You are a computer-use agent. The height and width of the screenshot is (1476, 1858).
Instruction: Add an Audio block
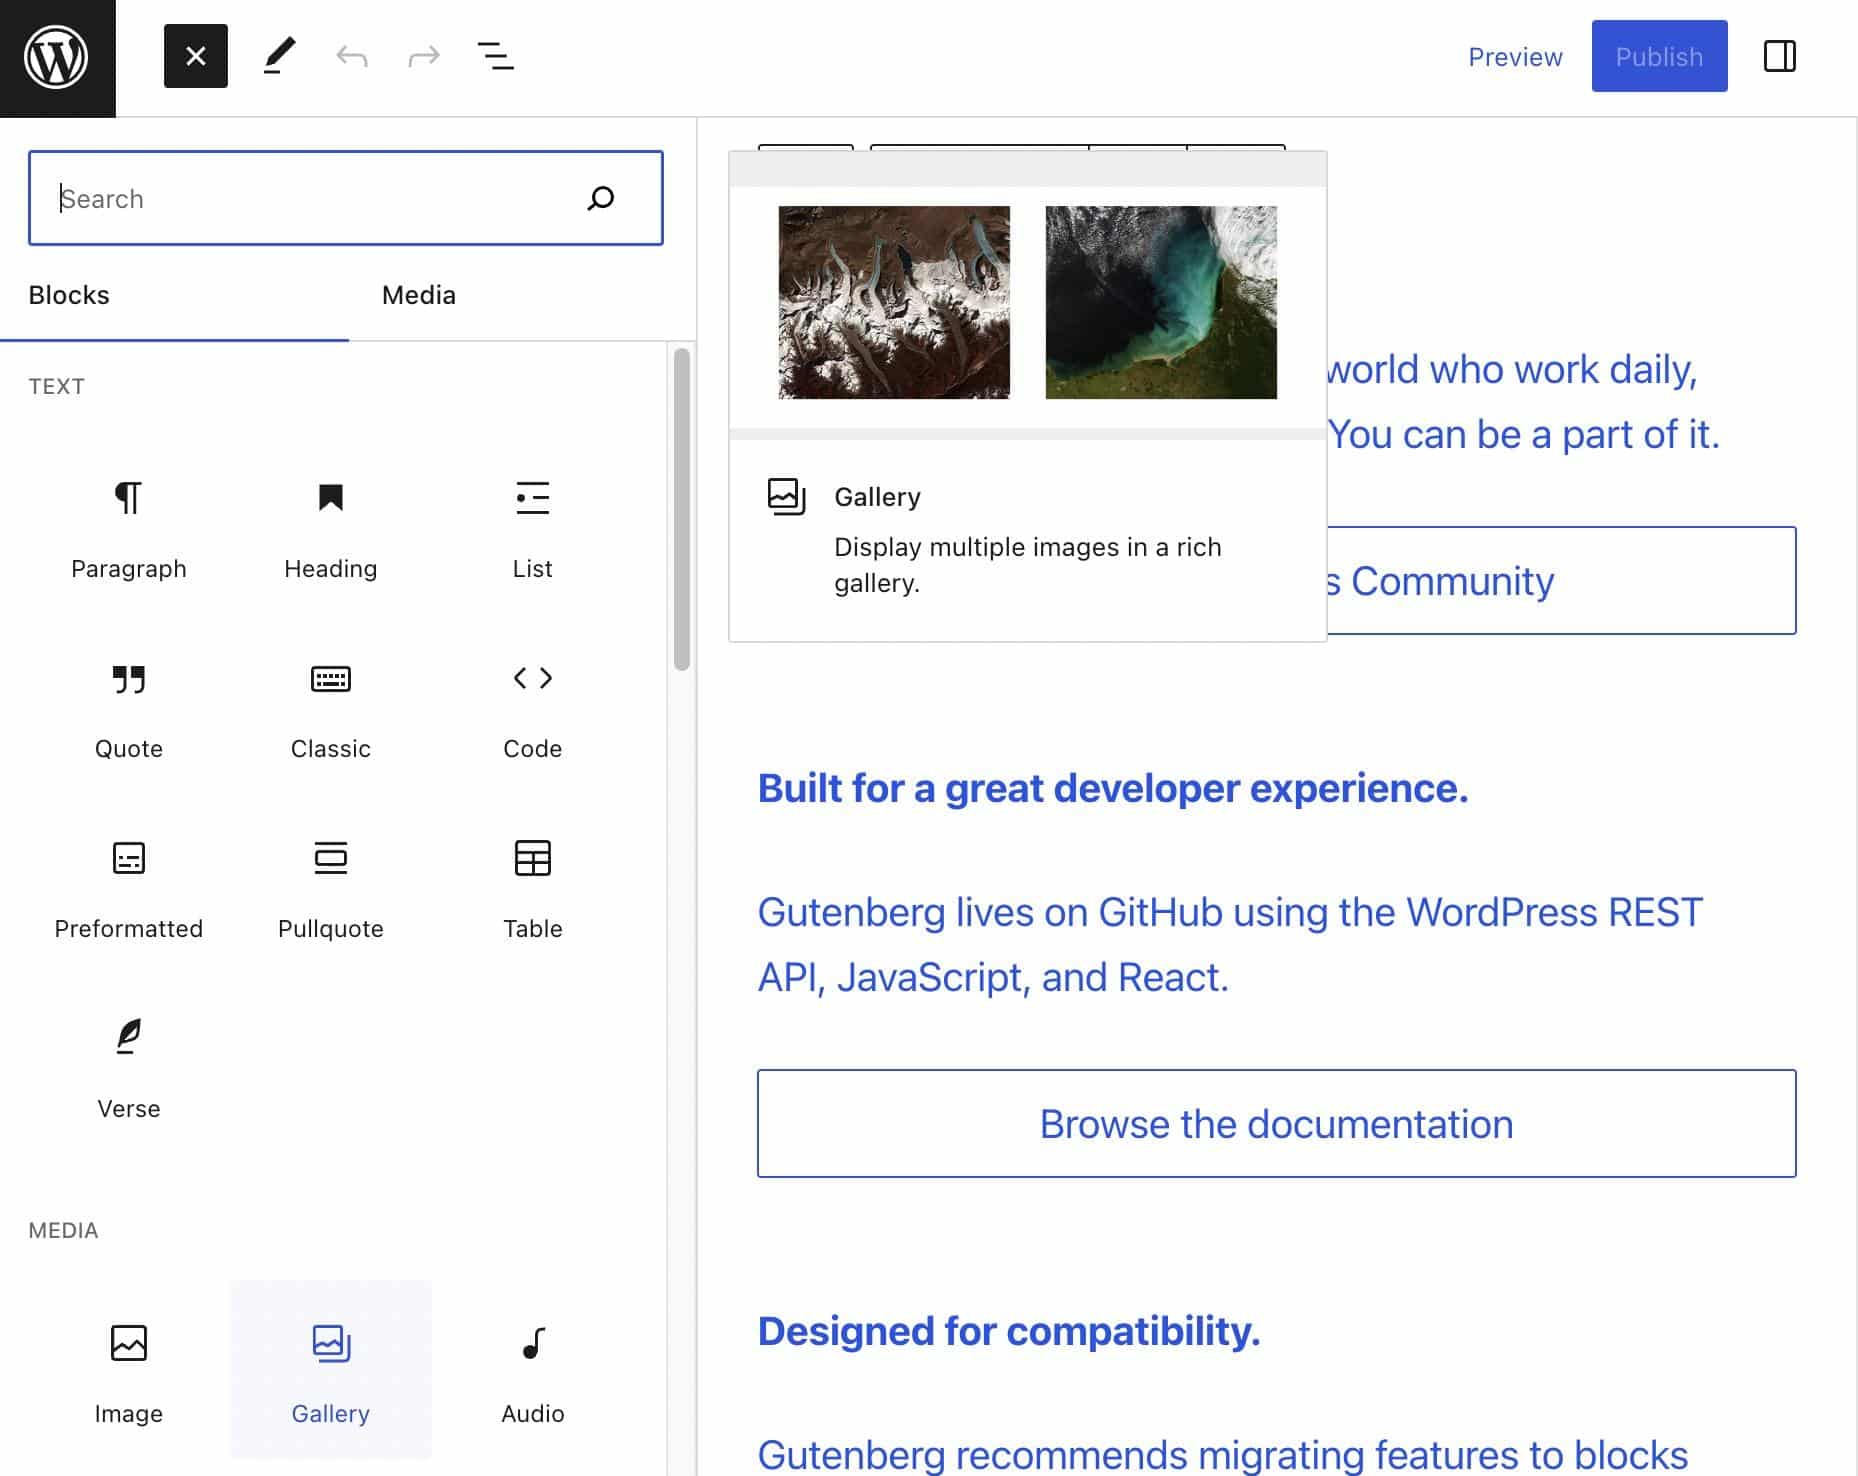click(x=532, y=1370)
